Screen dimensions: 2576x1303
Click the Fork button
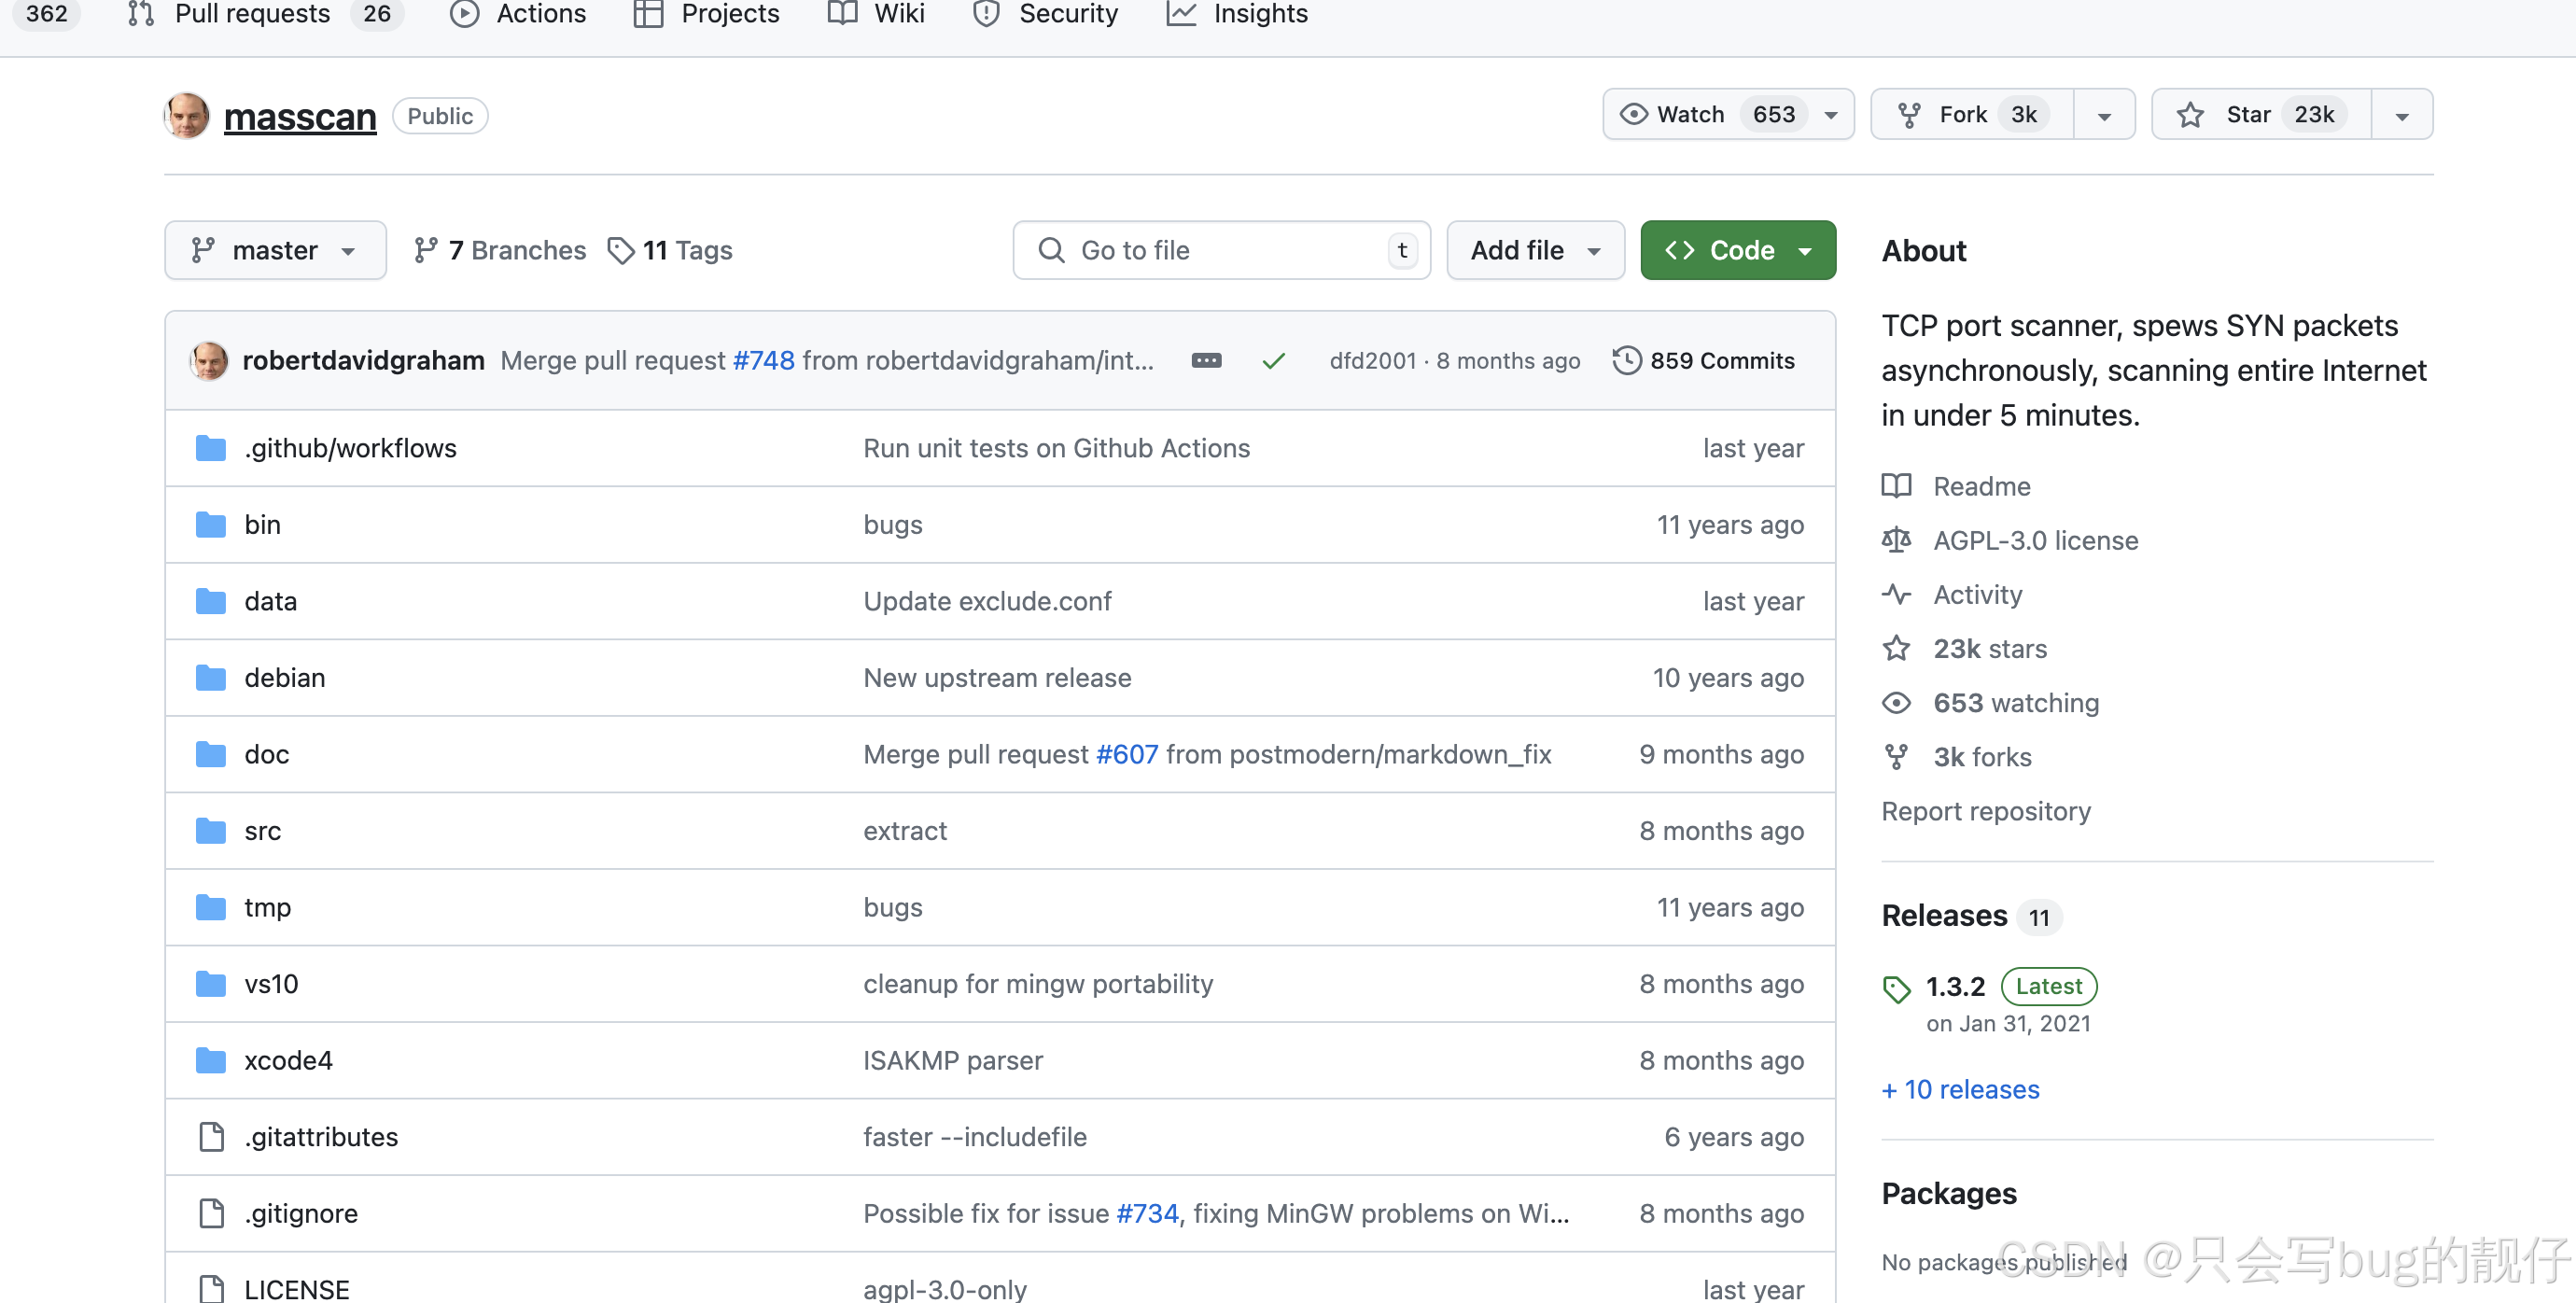click(x=1972, y=114)
